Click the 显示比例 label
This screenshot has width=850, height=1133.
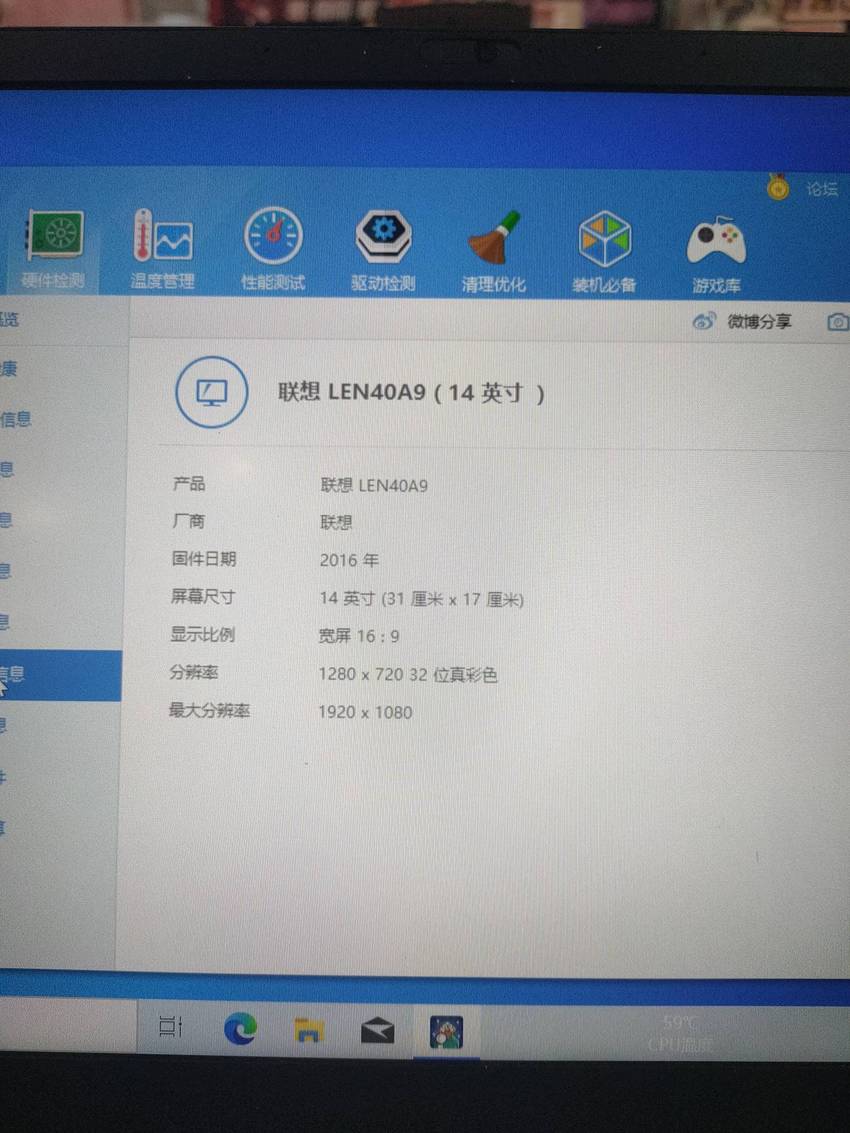[202, 634]
